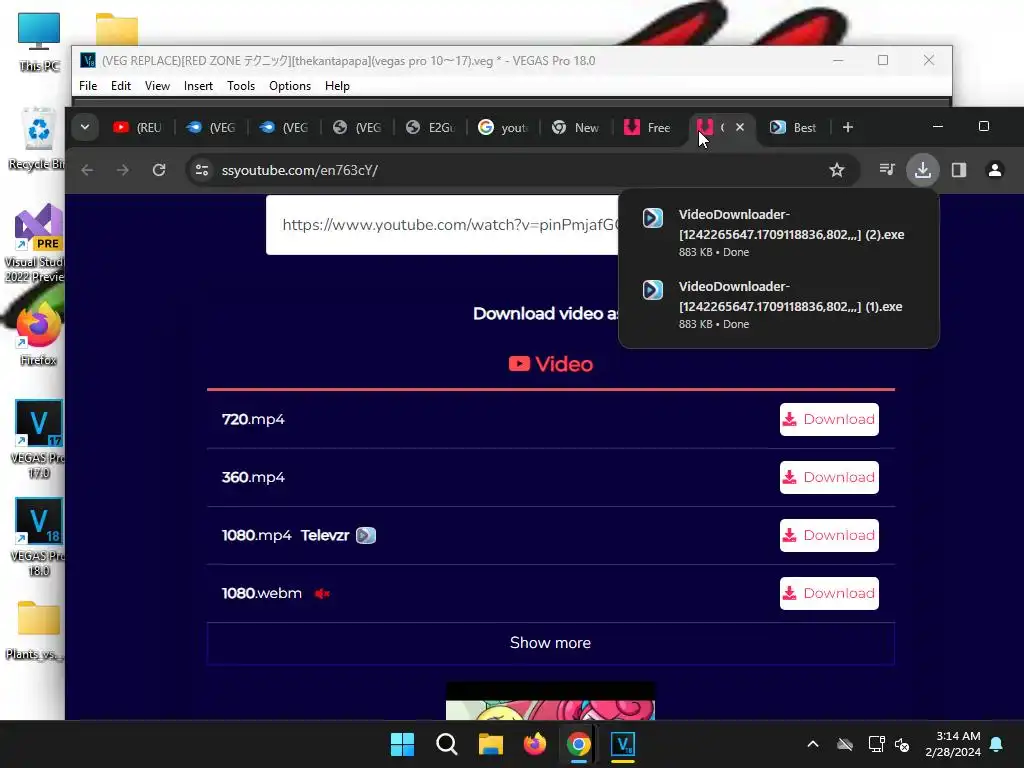
Task: Open the VEGAS Pro 17.0 desktop shortcut
Action: pos(38,439)
